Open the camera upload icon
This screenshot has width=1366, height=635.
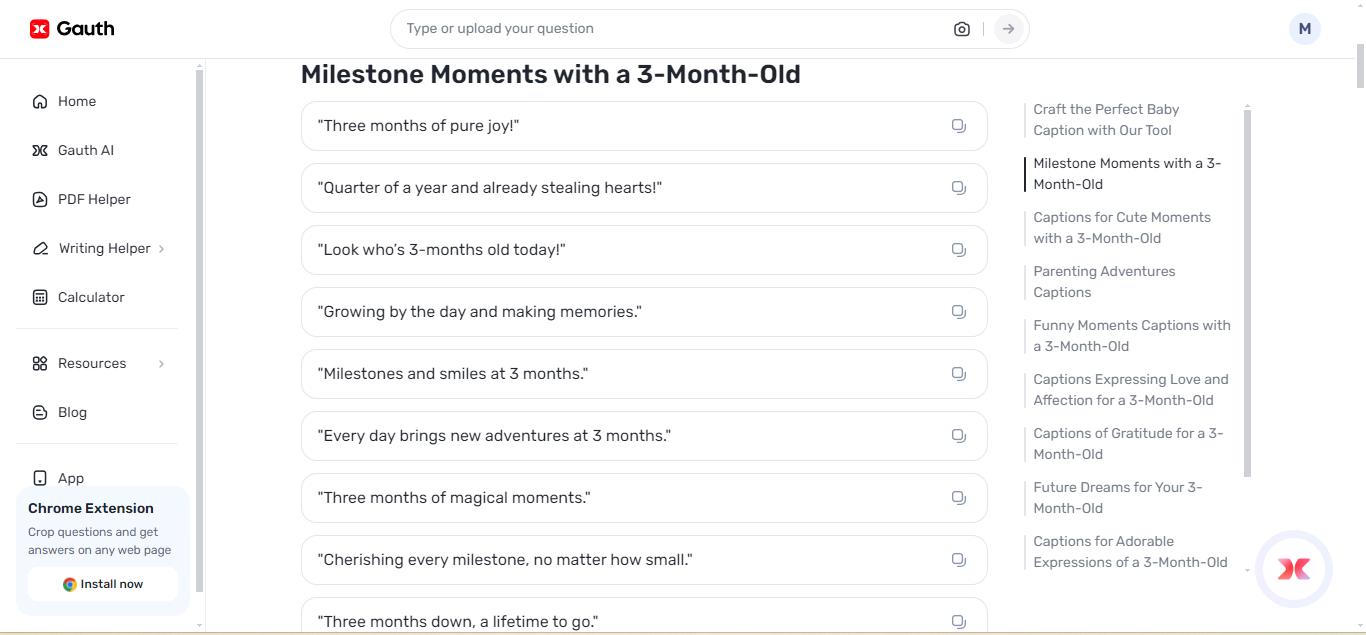coord(961,28)
